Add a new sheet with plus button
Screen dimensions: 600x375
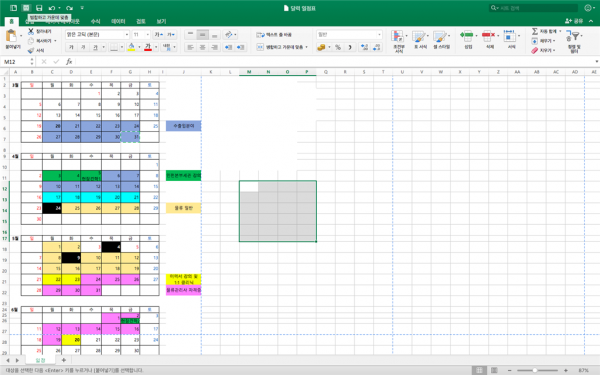(64, 360)
